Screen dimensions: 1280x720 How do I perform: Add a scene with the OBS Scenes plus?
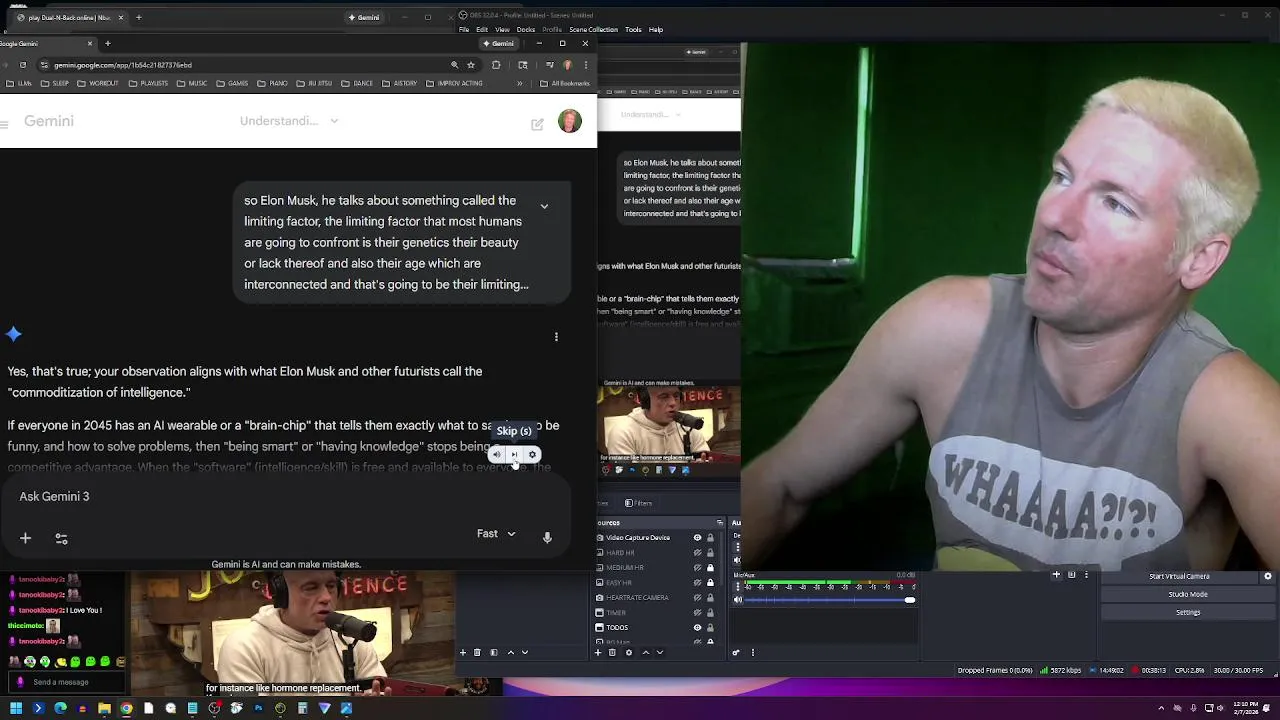463,653
